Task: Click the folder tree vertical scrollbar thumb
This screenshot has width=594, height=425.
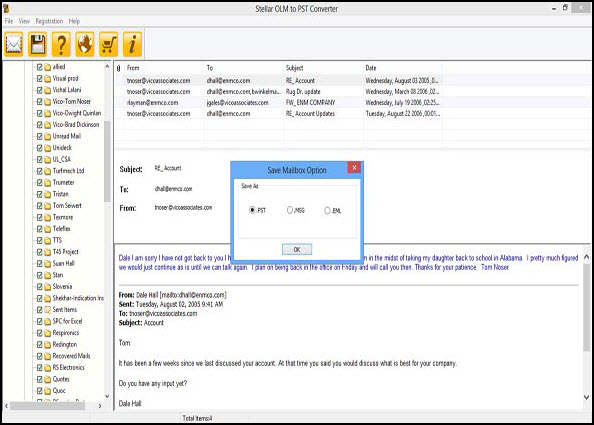Action: point(107,161)
